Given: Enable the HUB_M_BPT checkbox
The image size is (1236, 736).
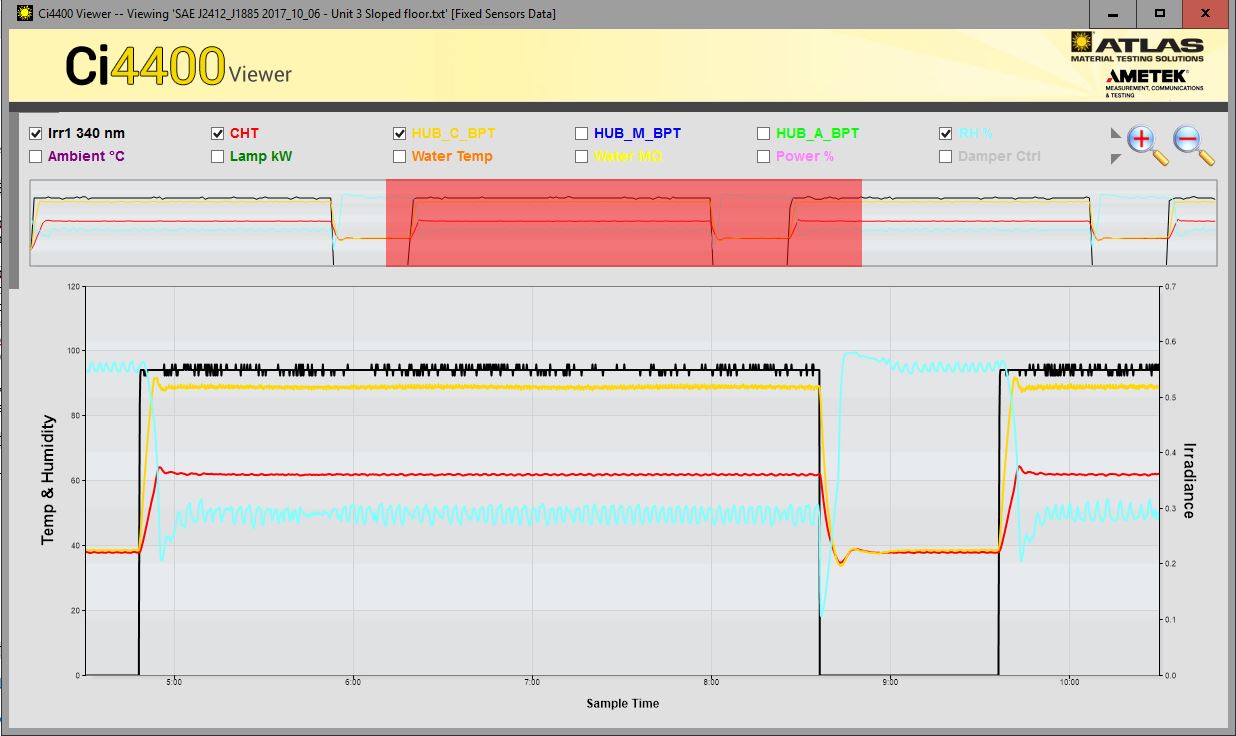Looking at the screenshot, I should pyautogui.click(x=582, y=133).
